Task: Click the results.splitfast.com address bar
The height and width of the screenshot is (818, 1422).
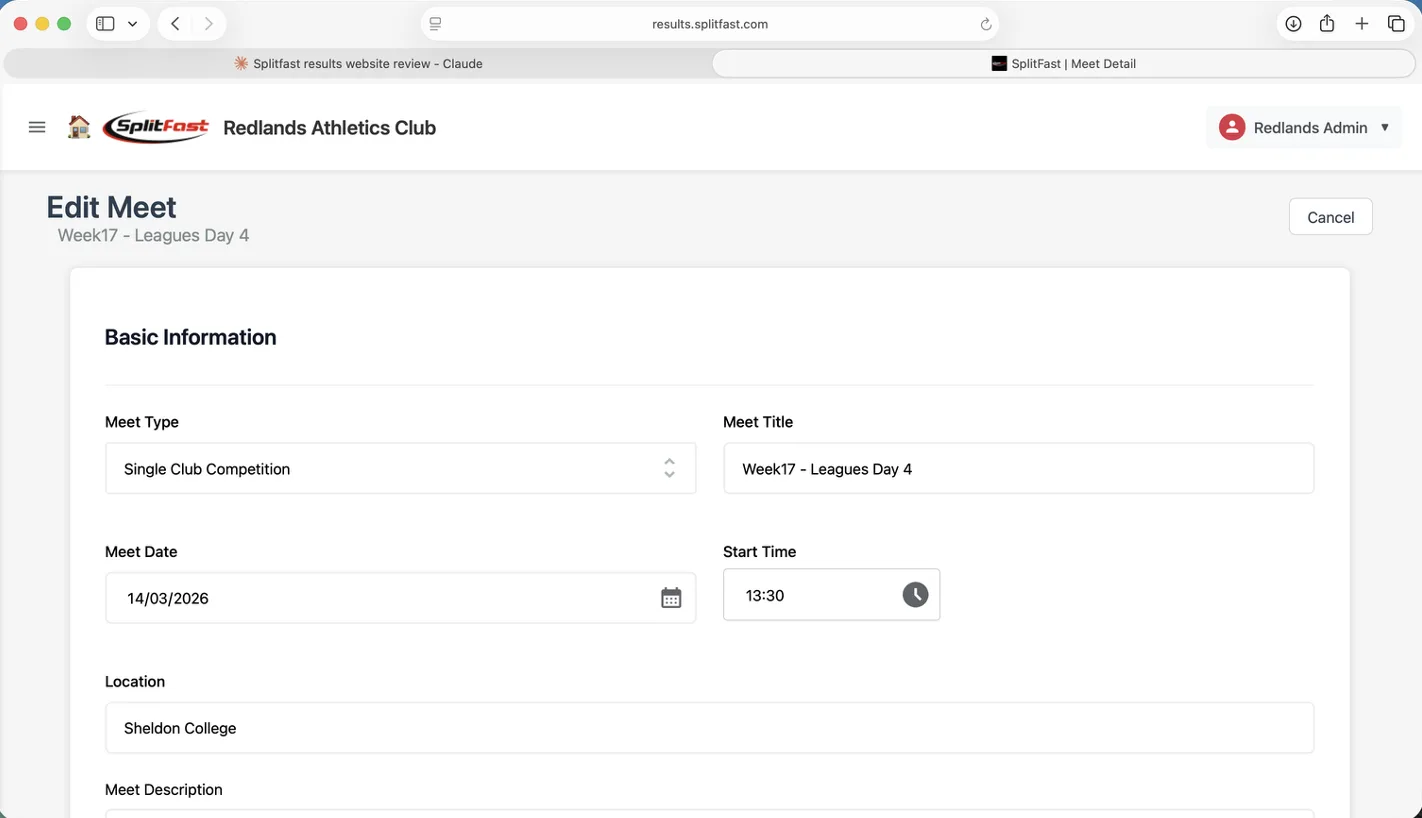Action: [x=710, y=24]
